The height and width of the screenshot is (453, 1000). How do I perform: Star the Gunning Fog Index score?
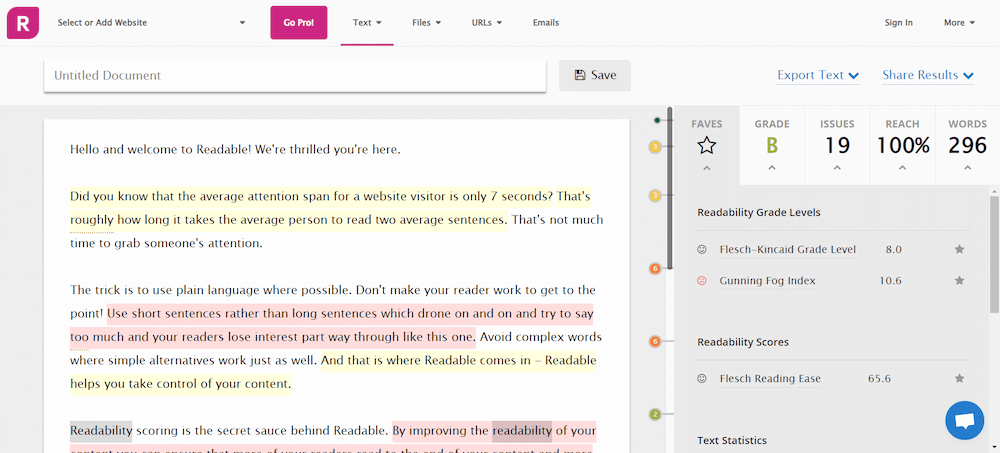(x=959, y=281)
